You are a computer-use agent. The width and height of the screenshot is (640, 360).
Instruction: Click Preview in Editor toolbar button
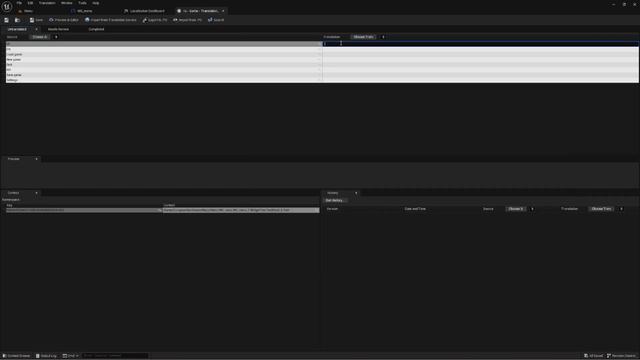coord(64,20)
